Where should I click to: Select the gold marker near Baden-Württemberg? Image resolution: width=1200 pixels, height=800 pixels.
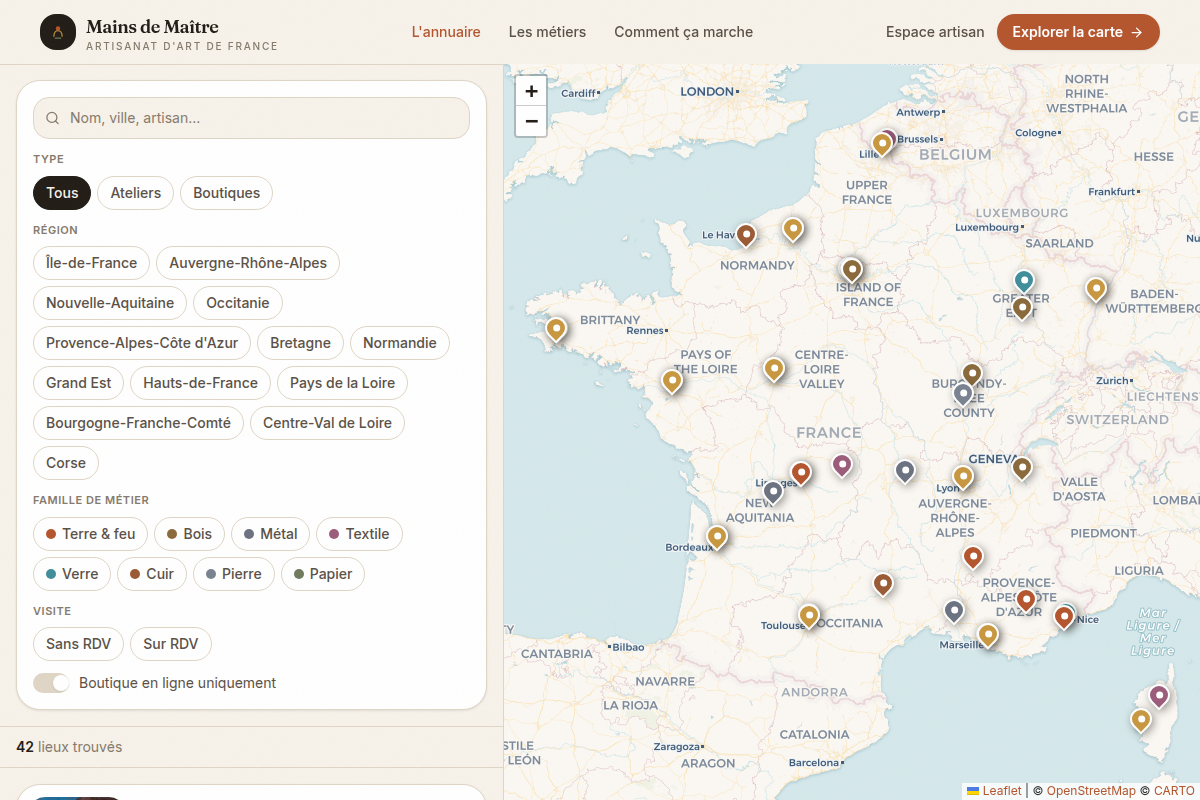coord(1096,290)
